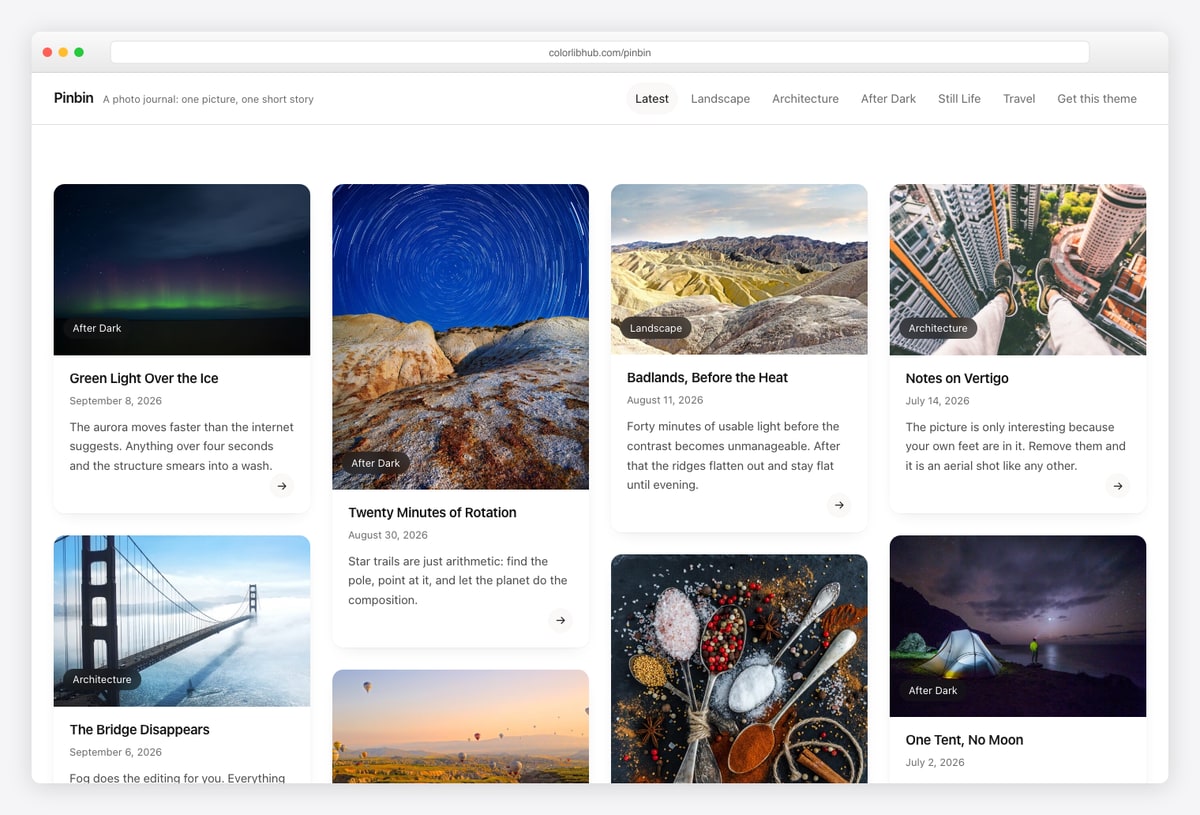This screenshot has height=815, width=1200.
Task: Click the date July 2, 2026
Action: [x=935, y=762]
